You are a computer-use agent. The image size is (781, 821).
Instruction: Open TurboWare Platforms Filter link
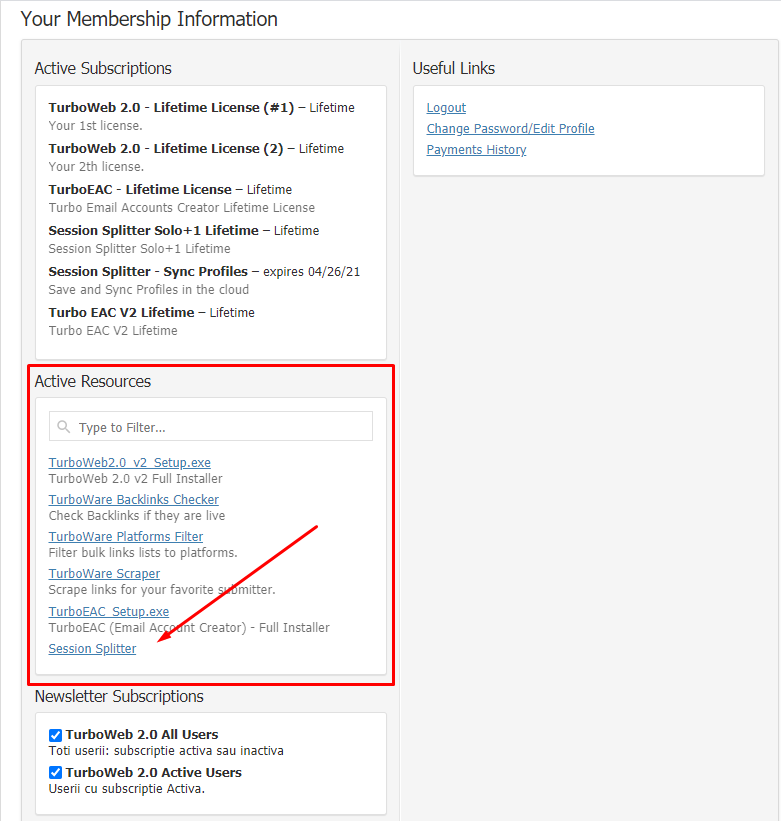click(x=126, y=537)
